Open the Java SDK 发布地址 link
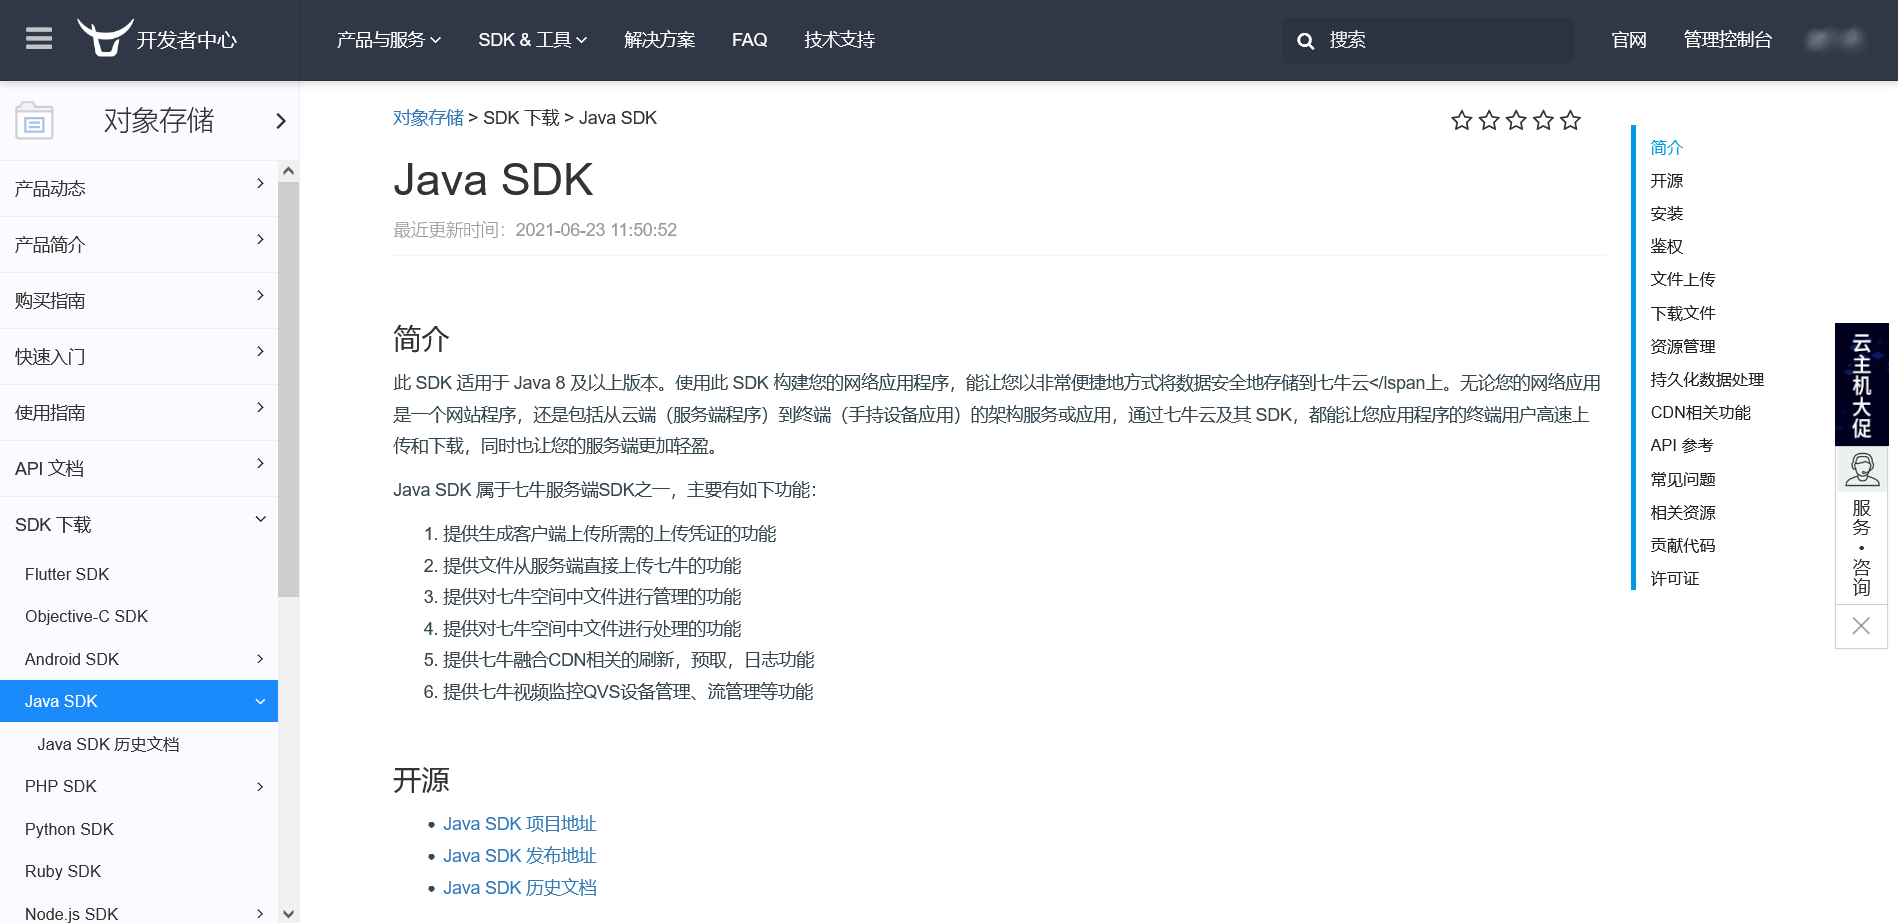1898x923 pixels. tap(520, 856)
